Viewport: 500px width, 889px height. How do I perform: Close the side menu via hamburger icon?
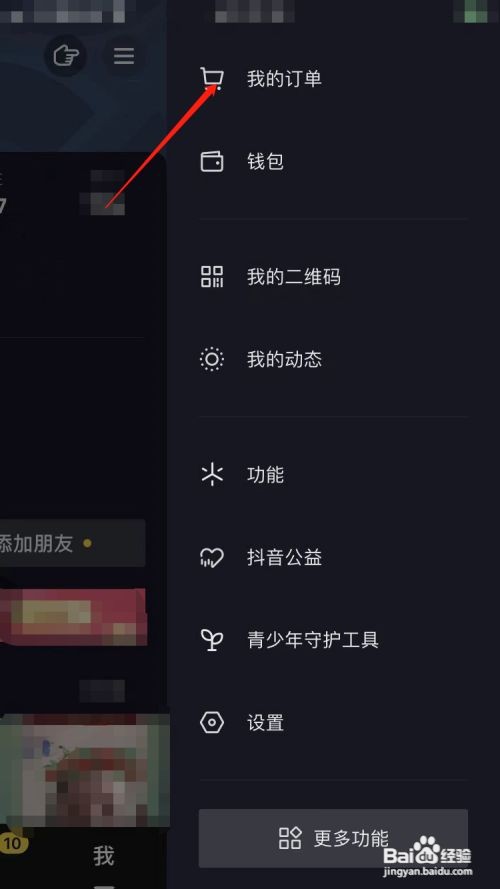(x=124, y=56)
